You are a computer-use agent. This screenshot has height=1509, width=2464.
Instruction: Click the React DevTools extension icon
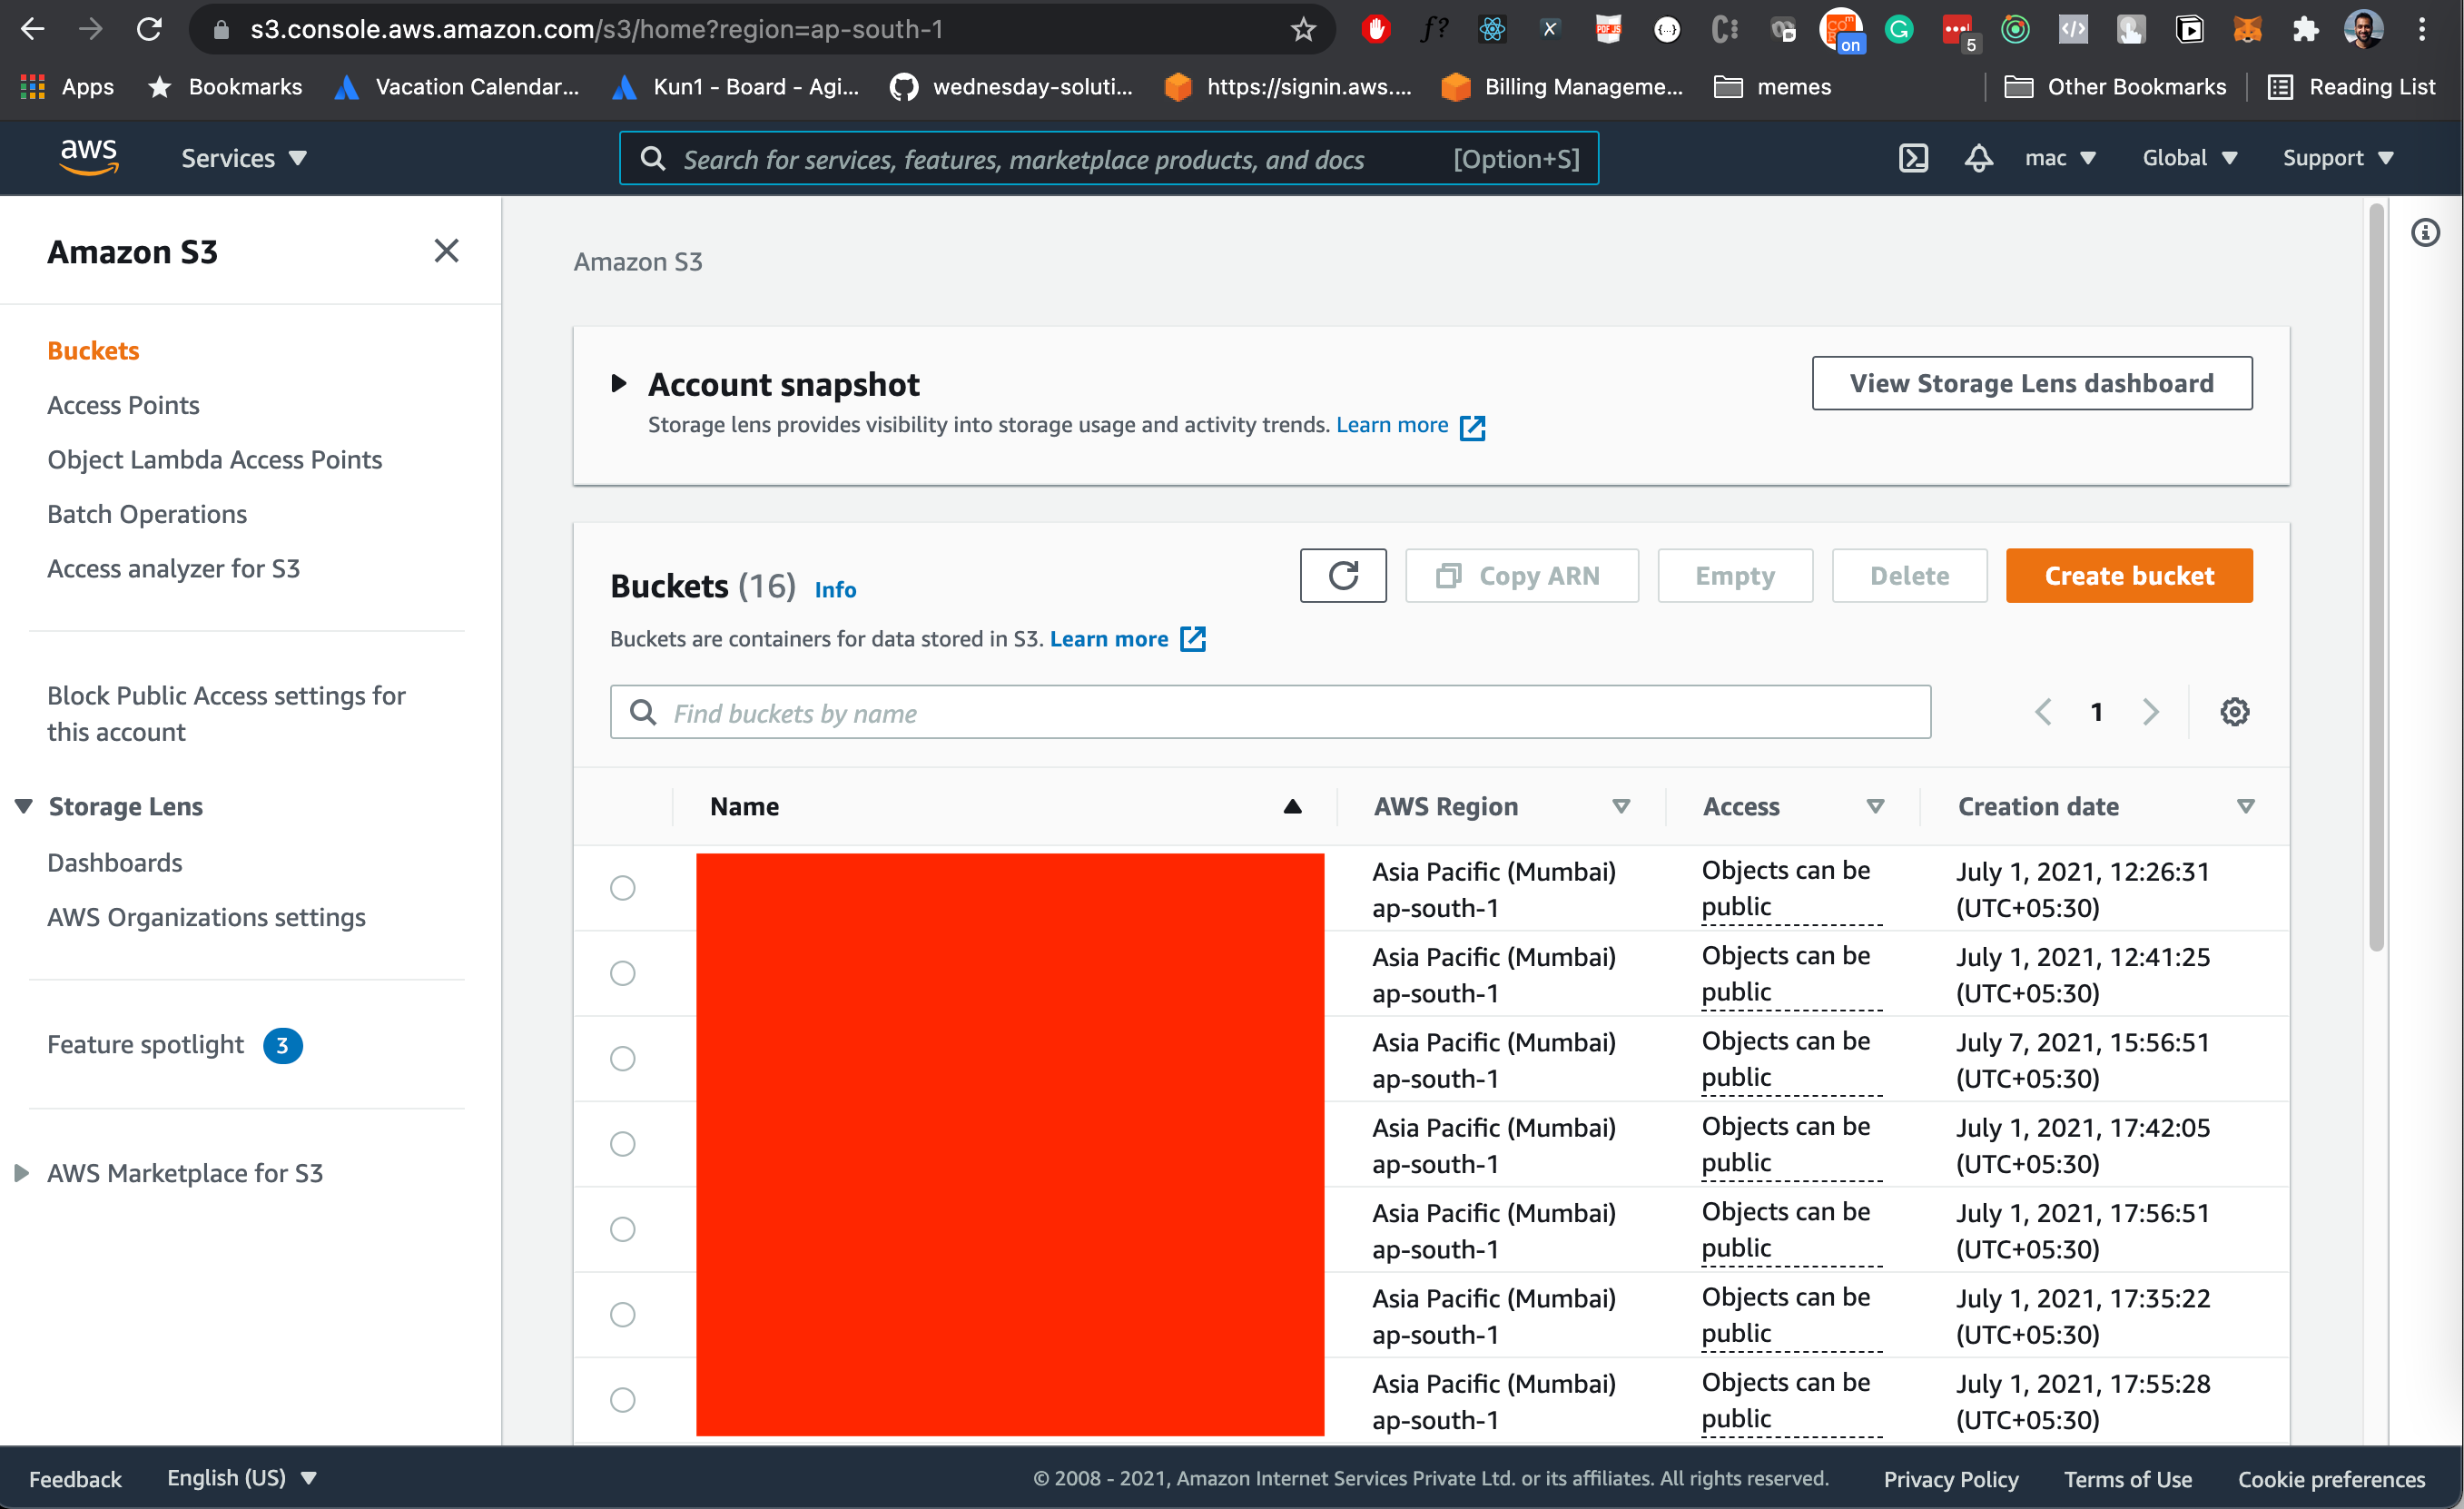pyautogui.click(x=1492, y=29)
